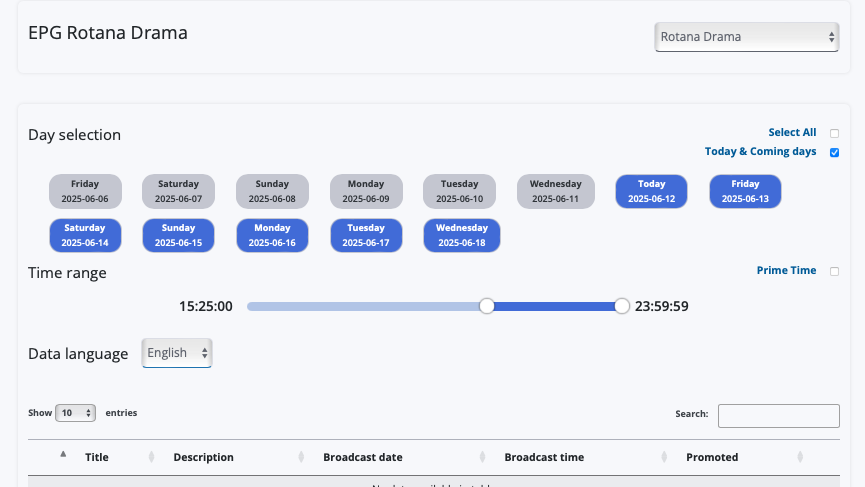Sort table by Broadcast date column
Viewport: 865px width, 487px height.
coord(363,457)
